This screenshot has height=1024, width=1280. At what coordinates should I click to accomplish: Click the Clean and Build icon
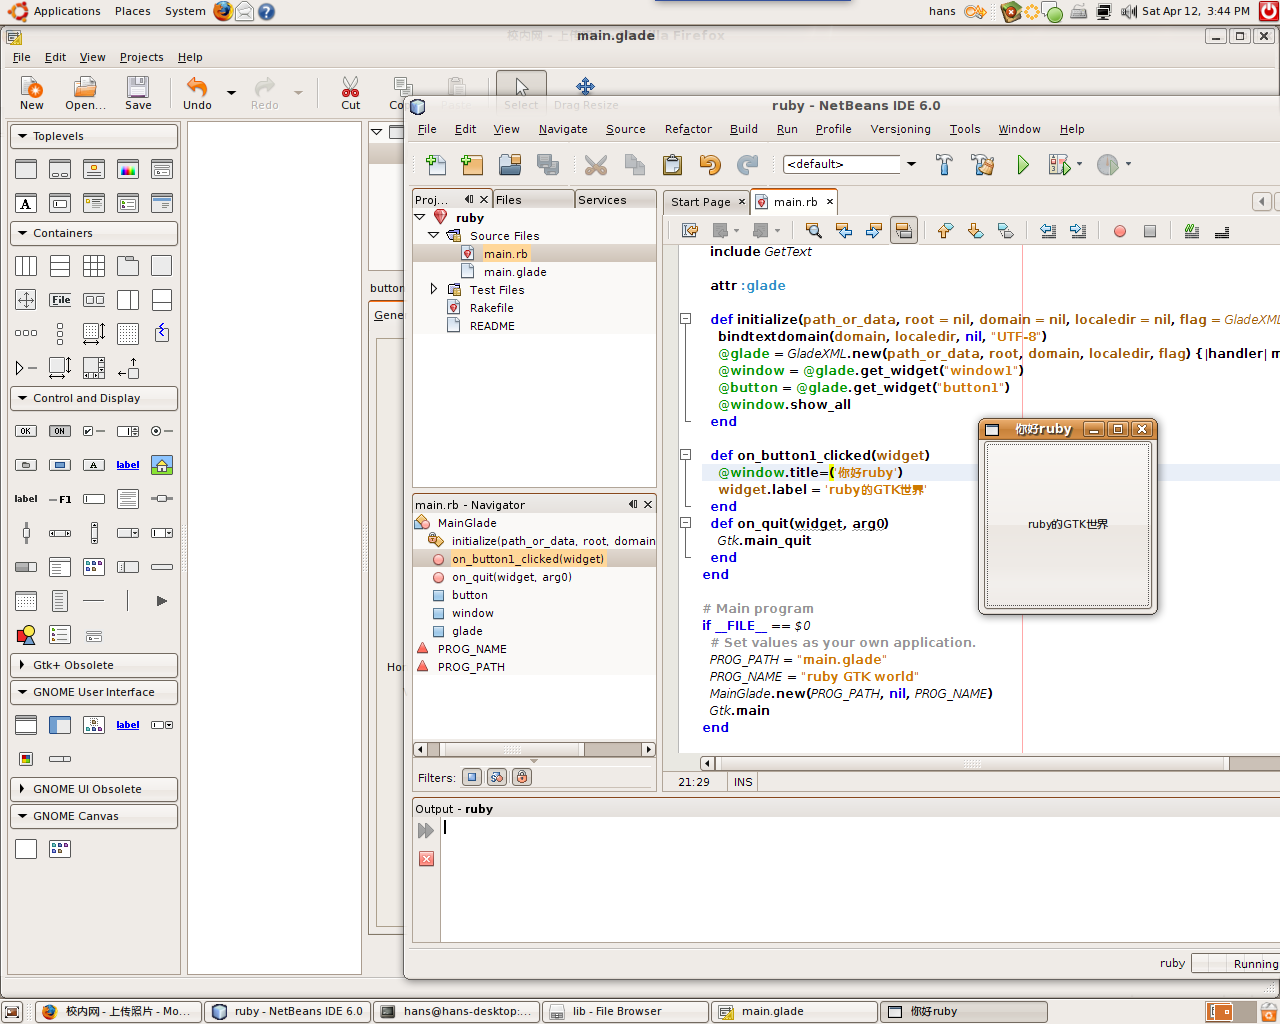(x=983, y=164)
